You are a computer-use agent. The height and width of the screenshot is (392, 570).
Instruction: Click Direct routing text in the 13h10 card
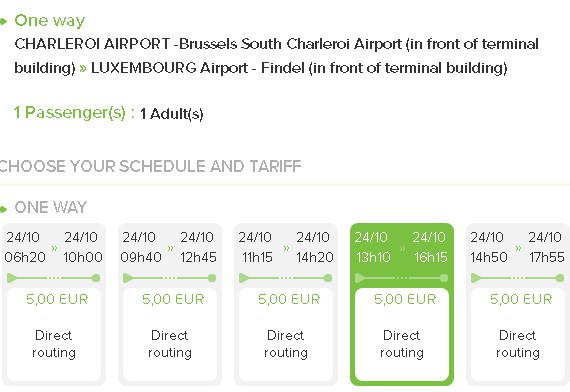click(x=402, y=344)
